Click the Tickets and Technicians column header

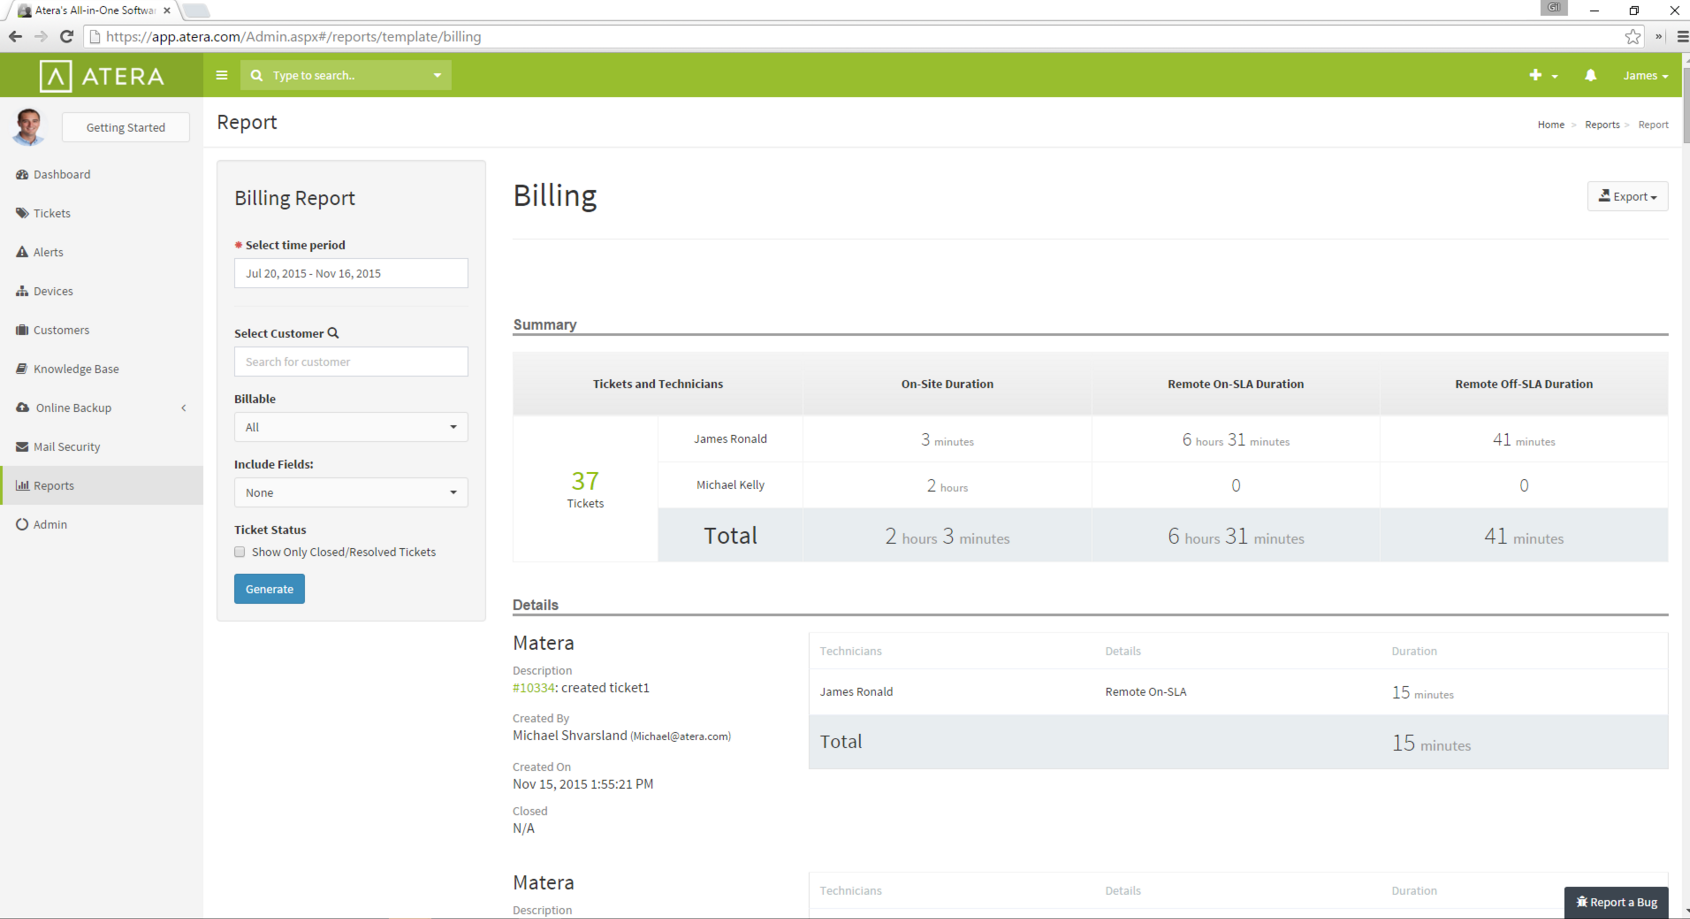pos(657,384)
